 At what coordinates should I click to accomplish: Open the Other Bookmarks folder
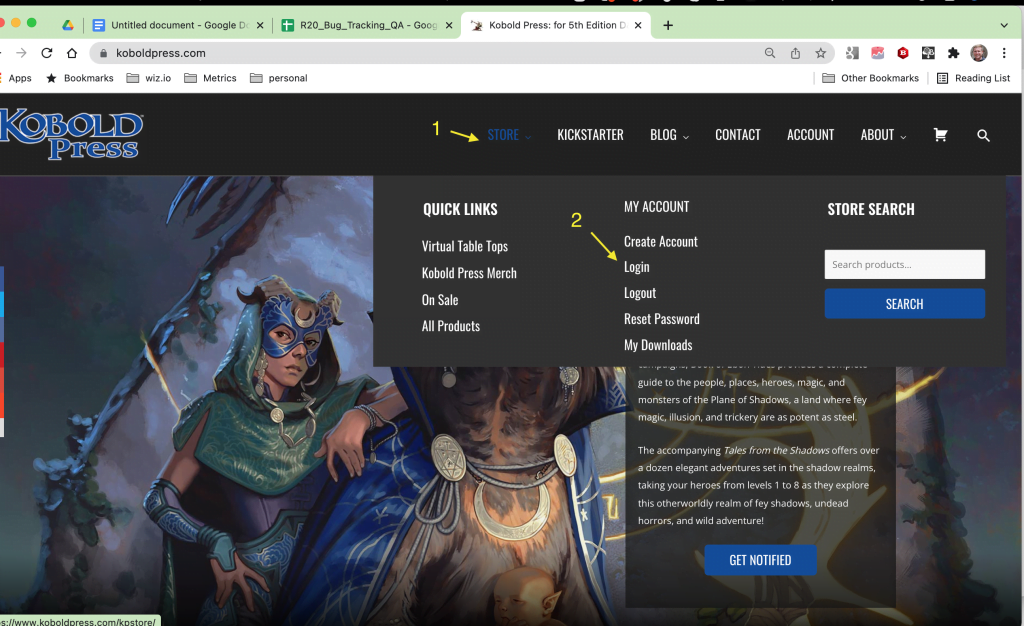click(871, 78)
